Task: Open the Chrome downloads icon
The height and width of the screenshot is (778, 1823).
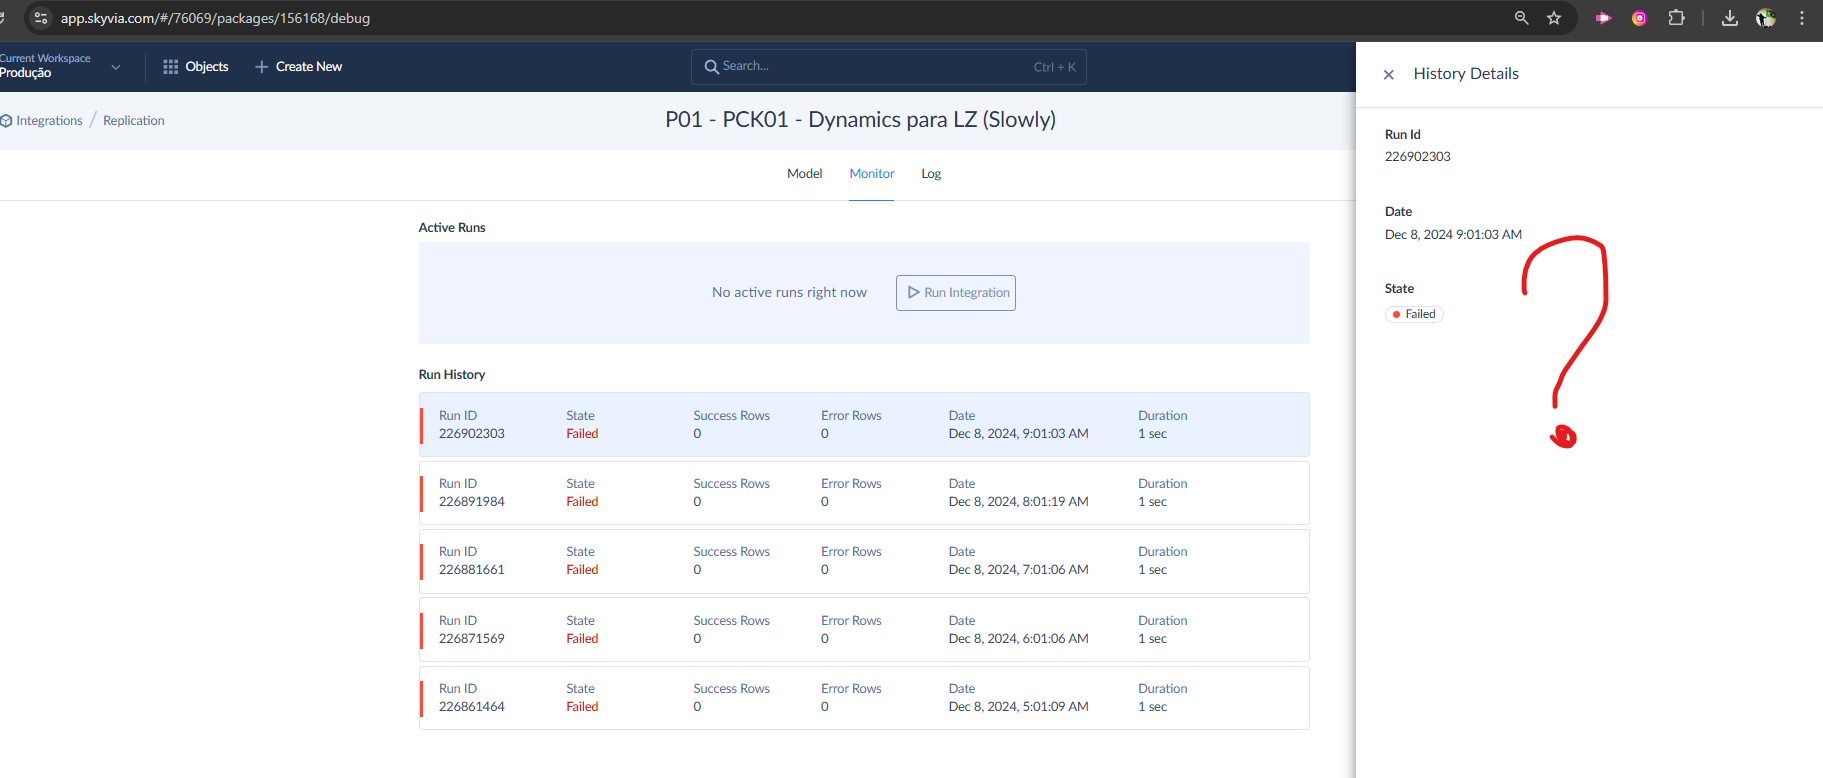Action: [1730, 18]
